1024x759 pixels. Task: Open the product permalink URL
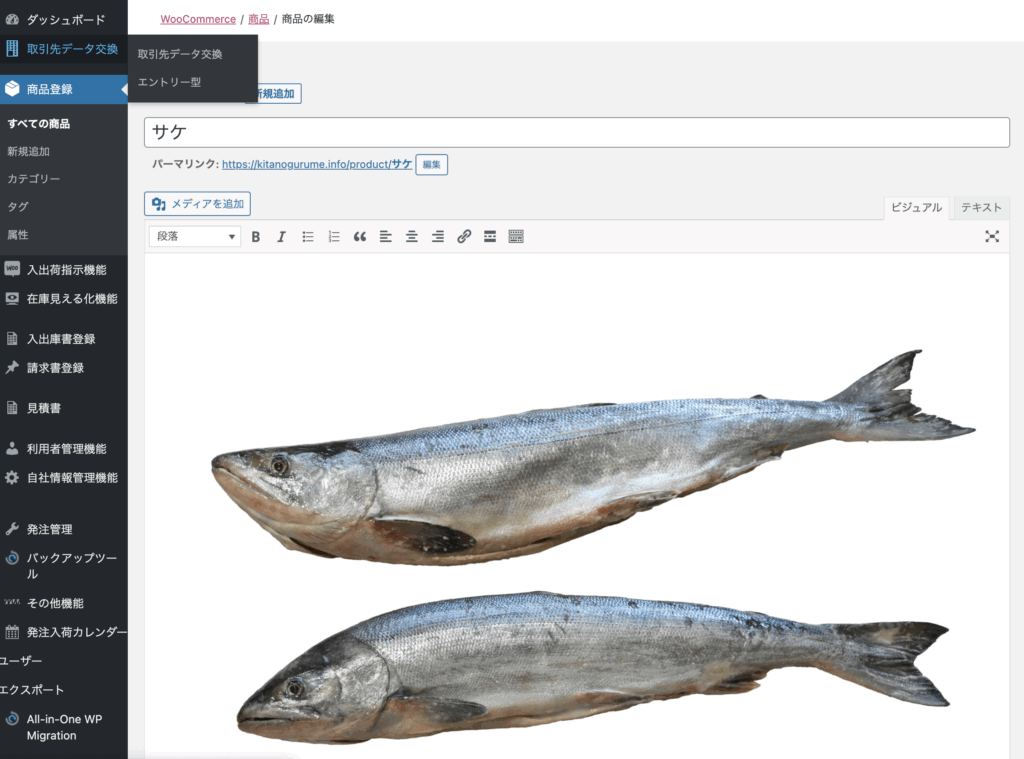[x=316, y=165]
